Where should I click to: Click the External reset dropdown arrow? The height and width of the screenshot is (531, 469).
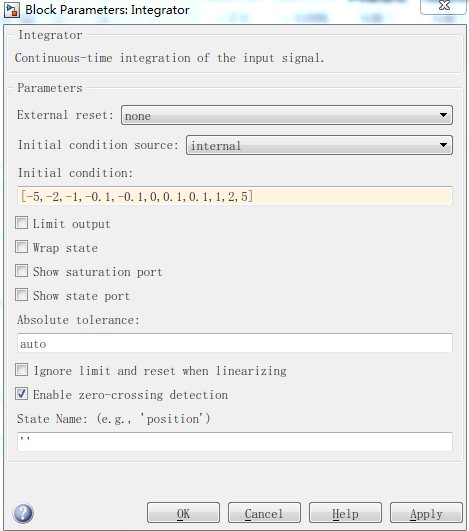[x=443, y=115]
